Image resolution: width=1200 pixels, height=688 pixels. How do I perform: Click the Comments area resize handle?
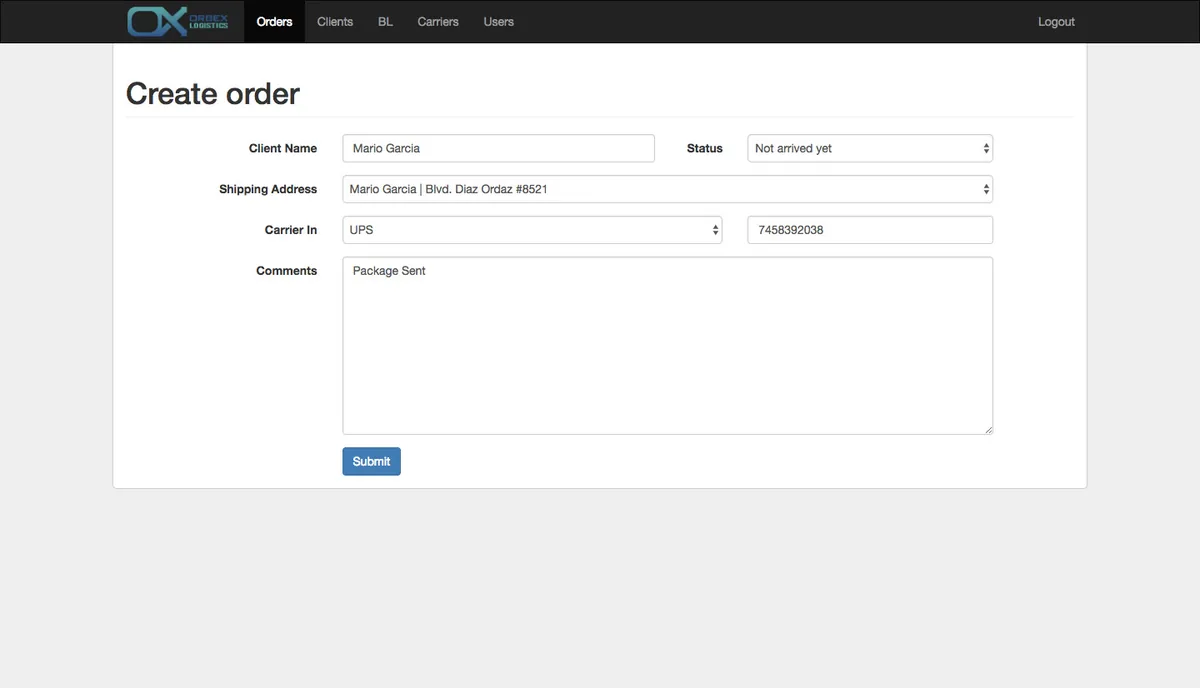click(x=987, y=429)
